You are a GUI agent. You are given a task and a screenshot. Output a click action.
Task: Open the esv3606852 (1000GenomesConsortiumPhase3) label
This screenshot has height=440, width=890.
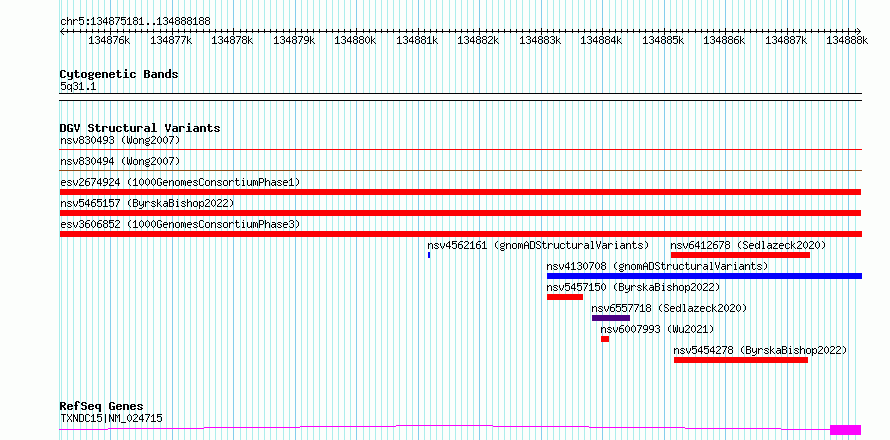180,224
